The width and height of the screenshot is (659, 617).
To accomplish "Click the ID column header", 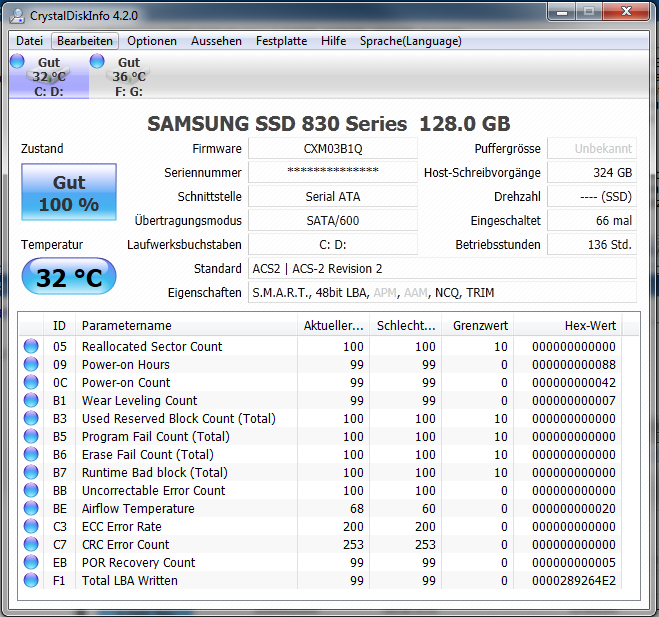I will (x=59, y=325).
